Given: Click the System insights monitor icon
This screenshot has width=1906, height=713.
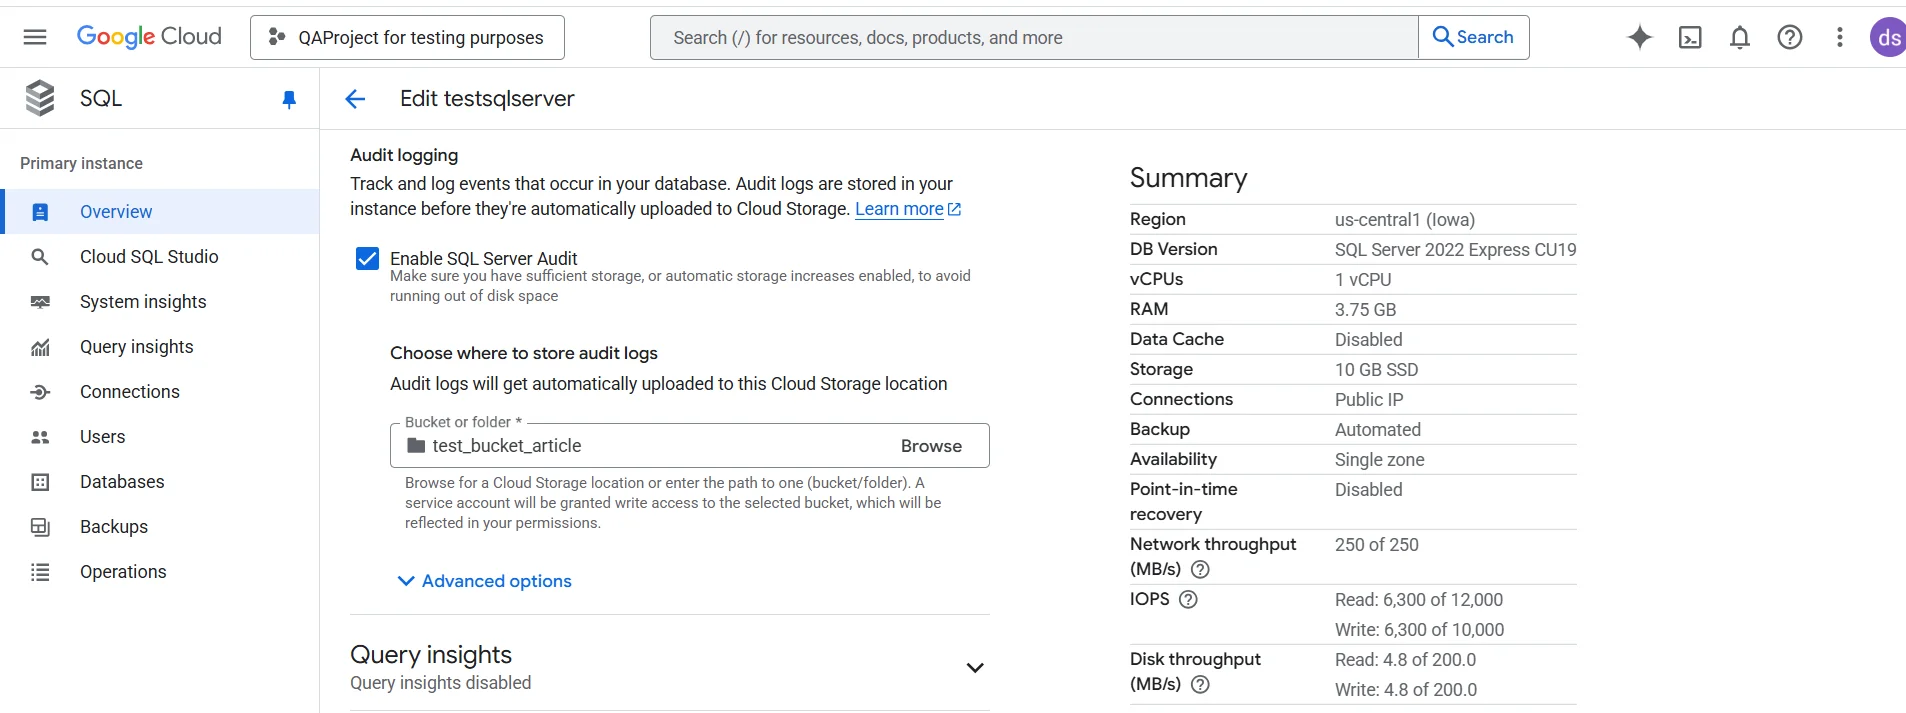Looking at the screenshot, I should (x=40, y=302).
